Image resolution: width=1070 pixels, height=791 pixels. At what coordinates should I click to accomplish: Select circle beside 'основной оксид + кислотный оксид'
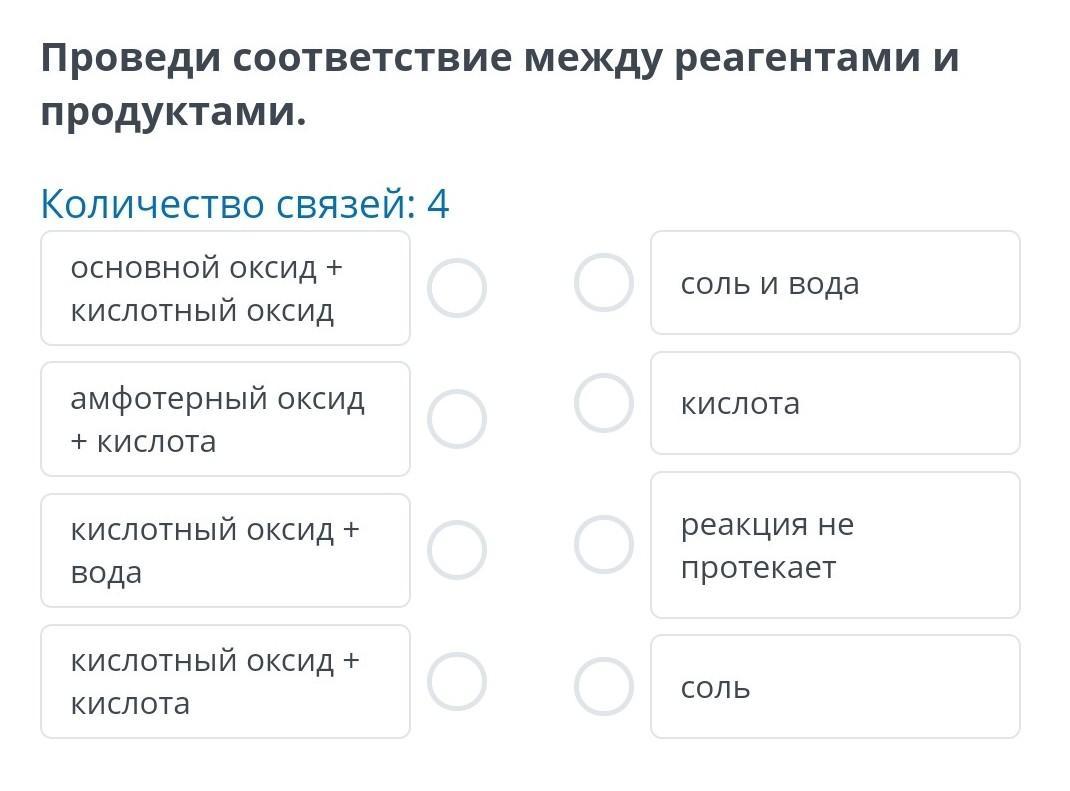pos(457,288)
